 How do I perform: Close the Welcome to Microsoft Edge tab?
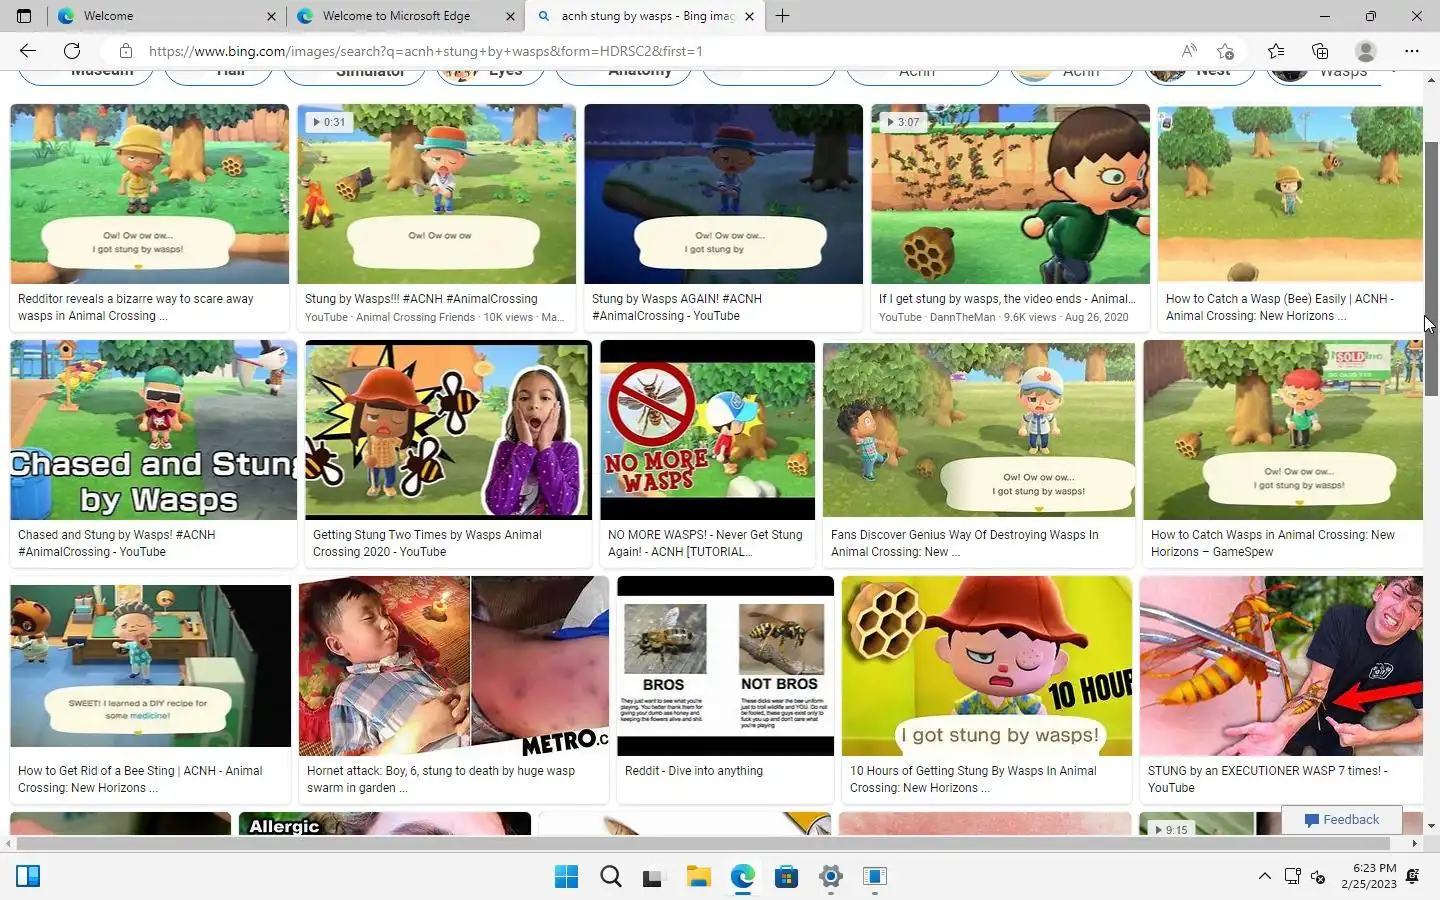tap(510, 16)
